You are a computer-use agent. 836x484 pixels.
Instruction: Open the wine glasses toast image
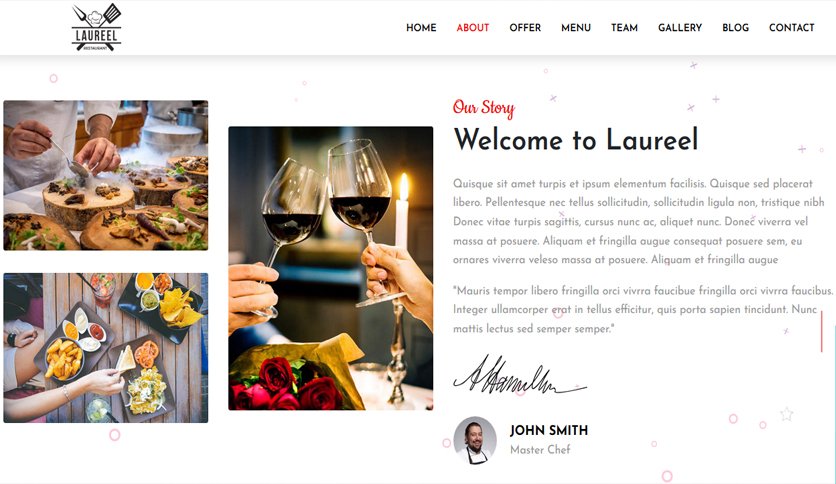(x=331, y=268)
